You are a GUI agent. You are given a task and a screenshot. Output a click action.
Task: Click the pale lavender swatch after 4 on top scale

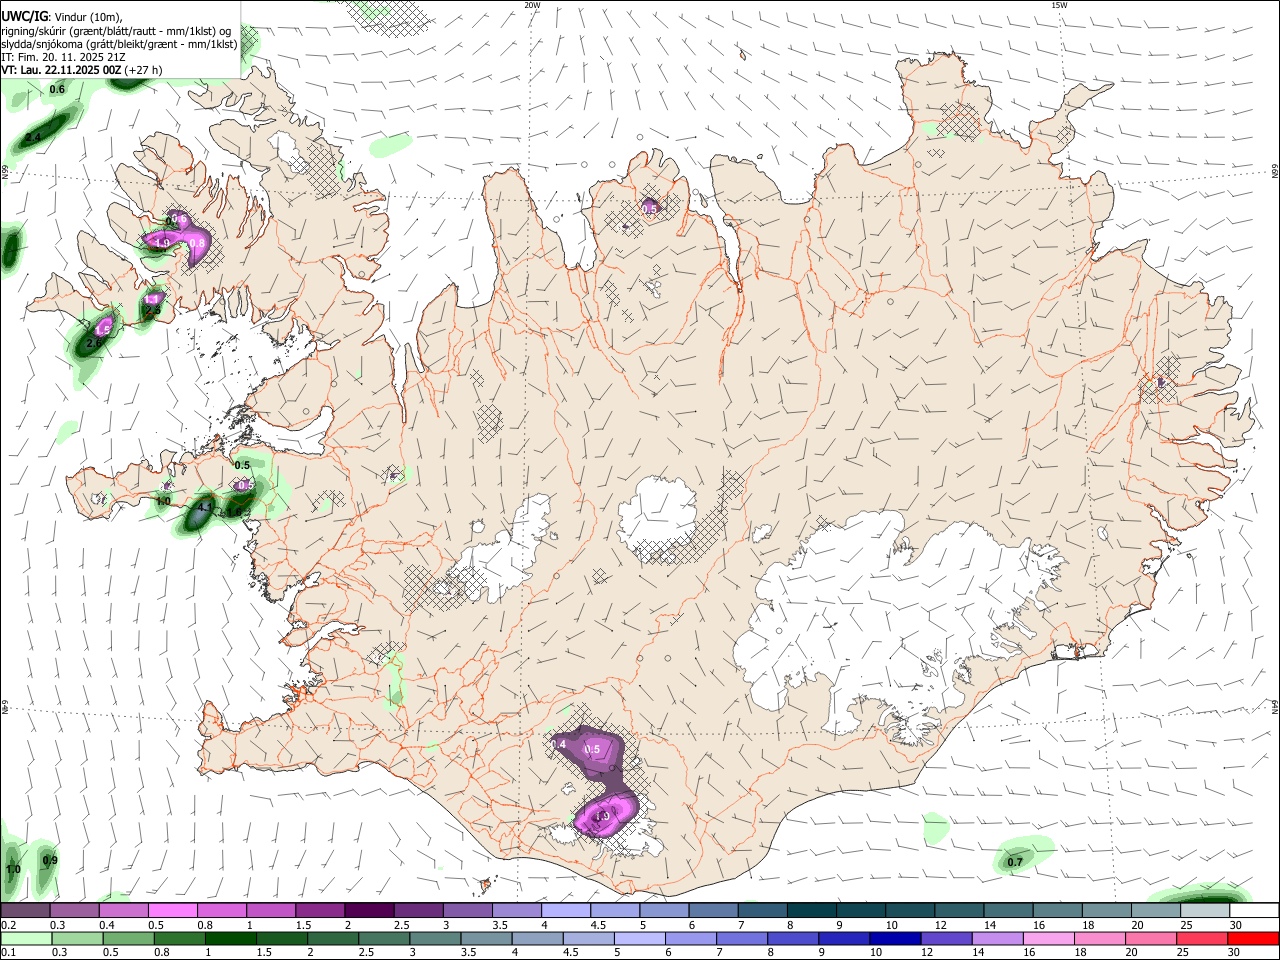pyautogui.click(x=565, y=911)
